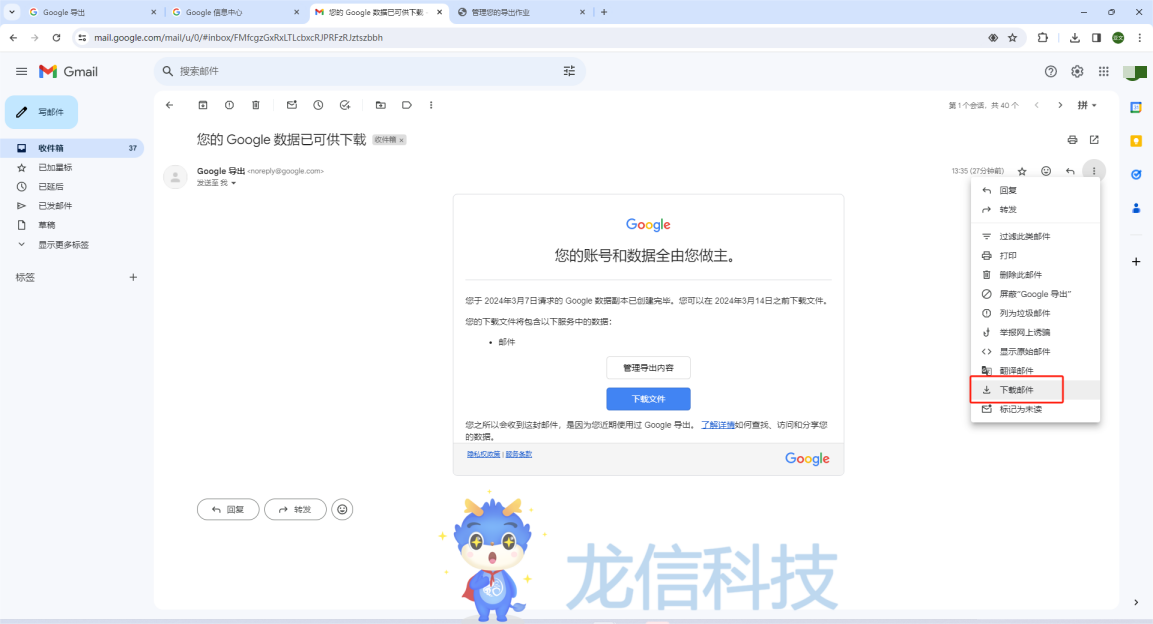Open email in new window icon
1153x624 pixels.
(x=1094, y=140)
